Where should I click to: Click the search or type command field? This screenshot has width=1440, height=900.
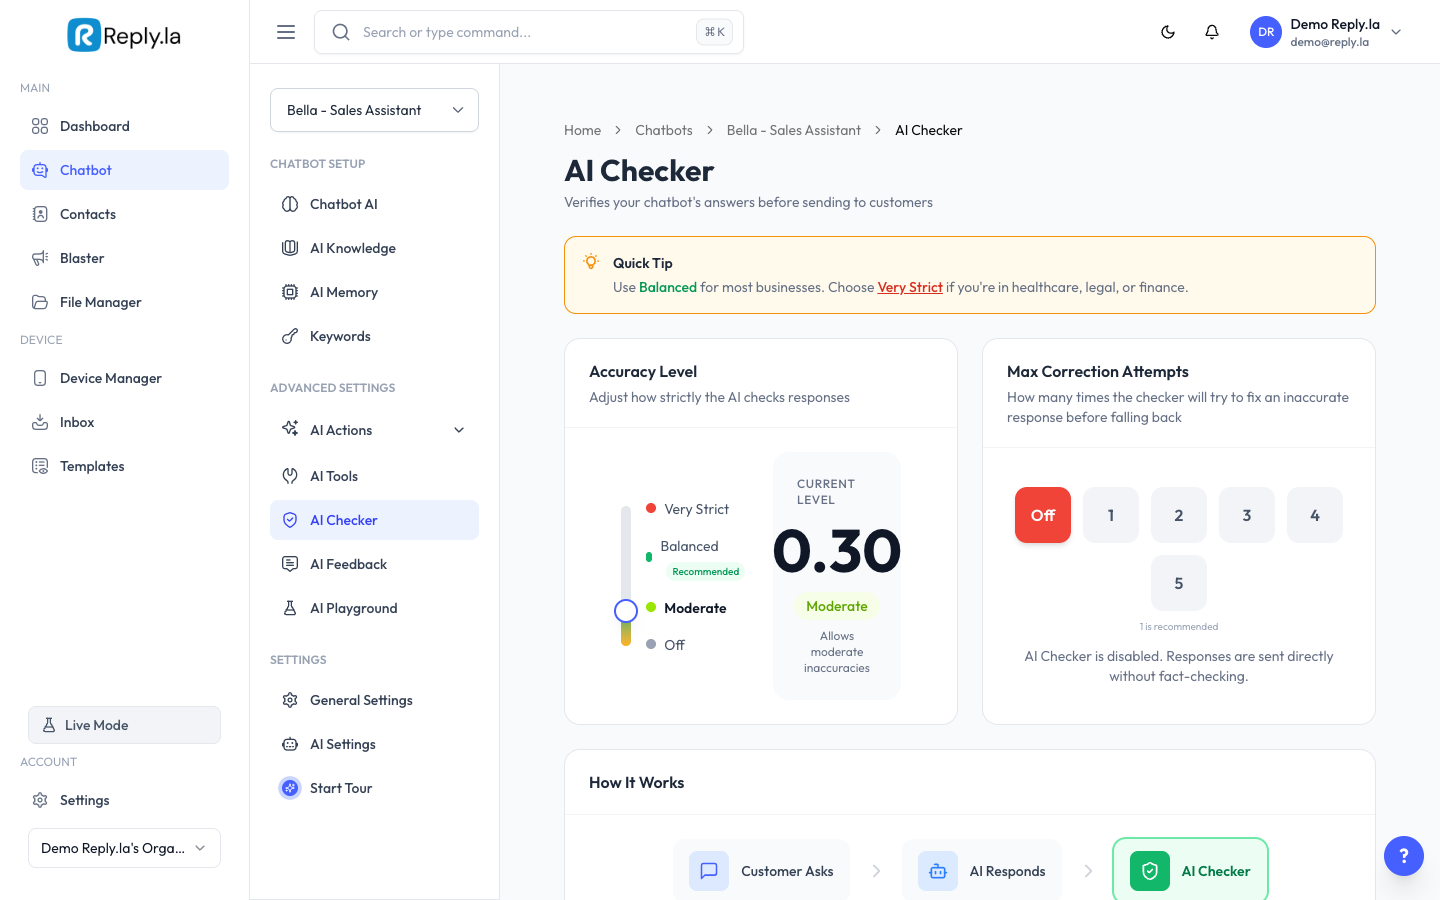[529, 32]
